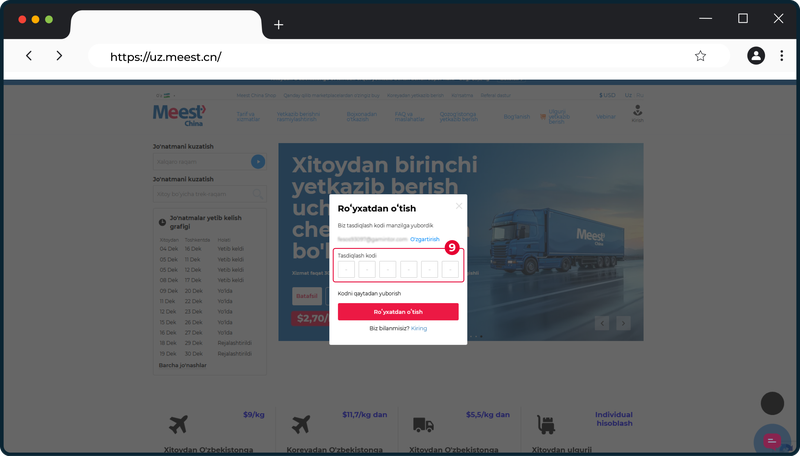The height and width of the screenshot is (456, 800).
Task: Open the USD currency selector
Action: point(607,95)
